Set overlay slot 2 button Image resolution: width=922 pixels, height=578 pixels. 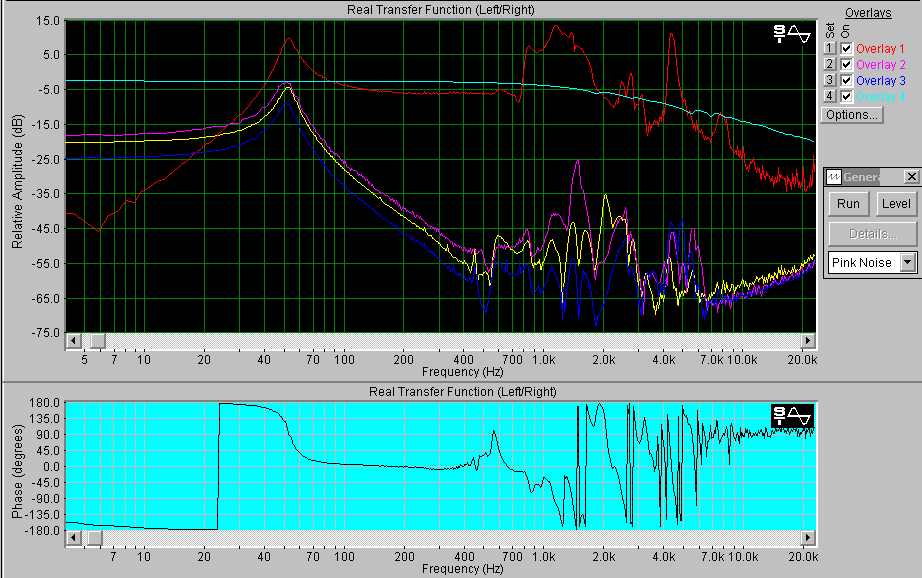coord(830,64)
